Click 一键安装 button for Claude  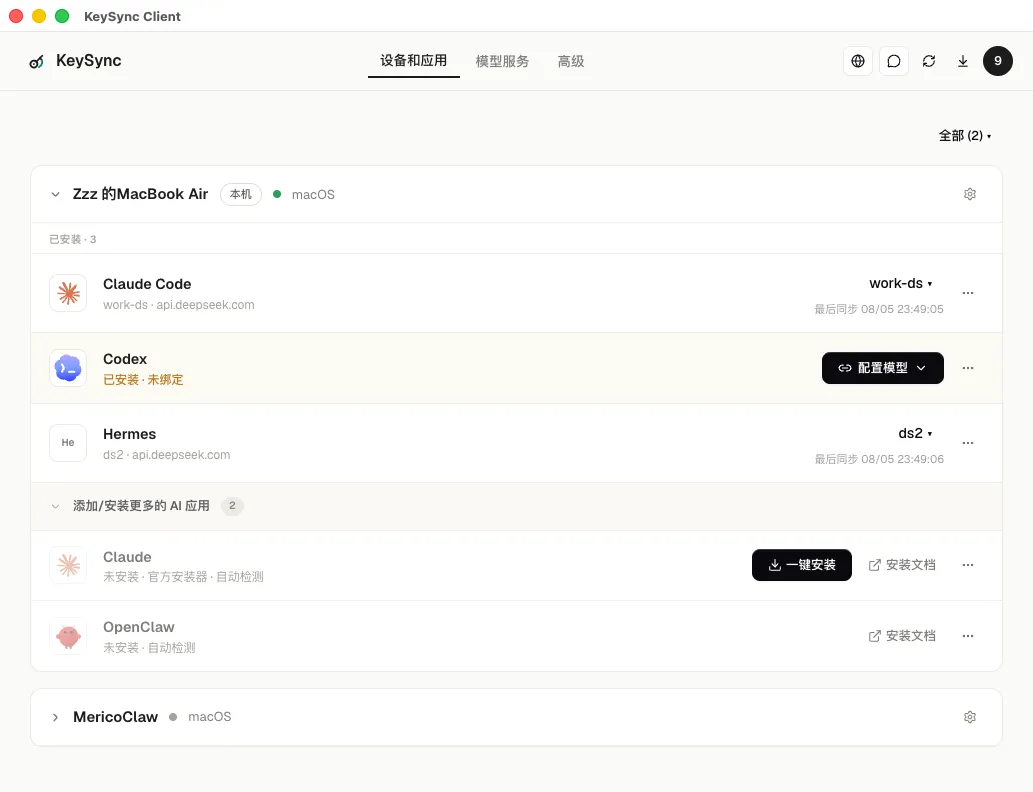tap(802, 565)
